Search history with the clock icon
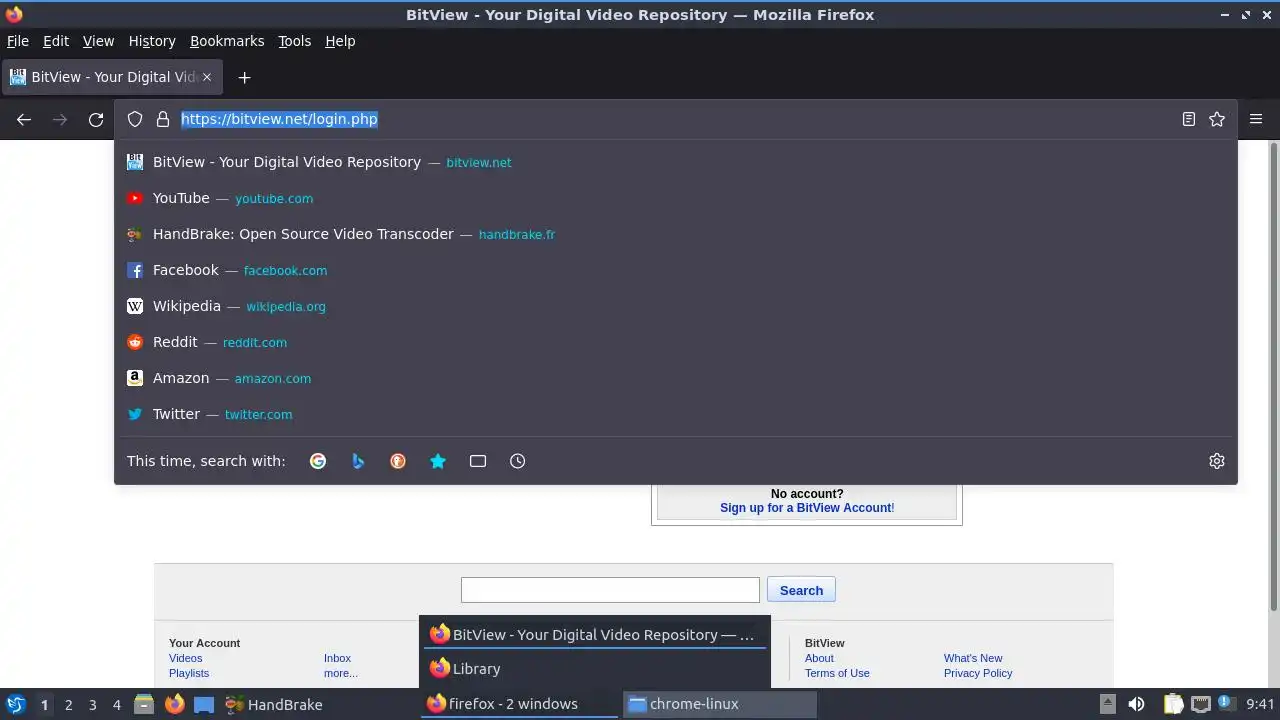This screenshot has height=720, width=1280. coord(518,461)
